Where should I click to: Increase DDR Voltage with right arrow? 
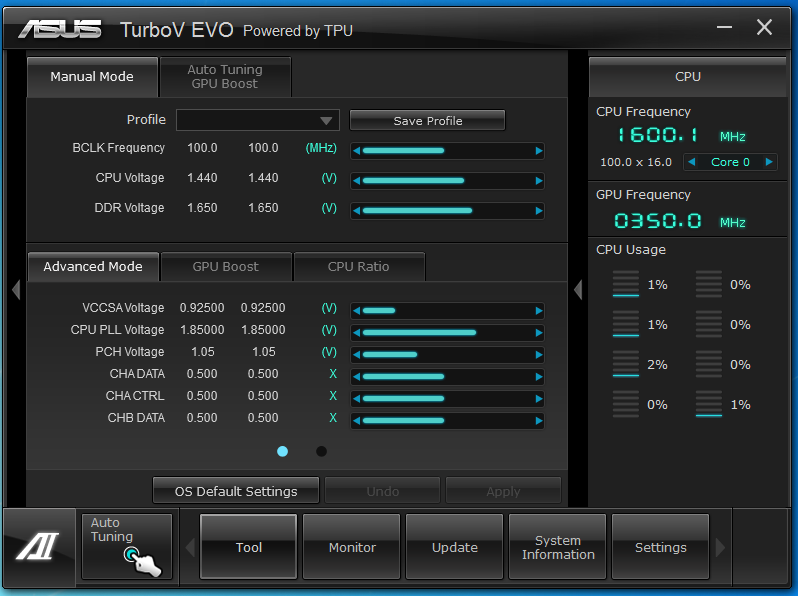click(x=538, y=211)
